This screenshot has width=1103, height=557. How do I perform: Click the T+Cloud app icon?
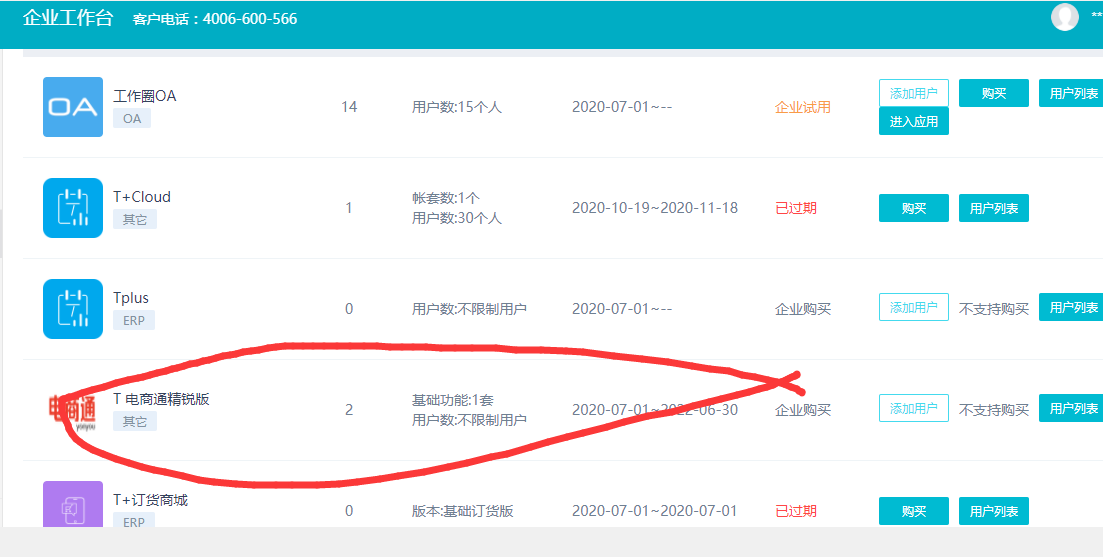(x=73, y=208)
